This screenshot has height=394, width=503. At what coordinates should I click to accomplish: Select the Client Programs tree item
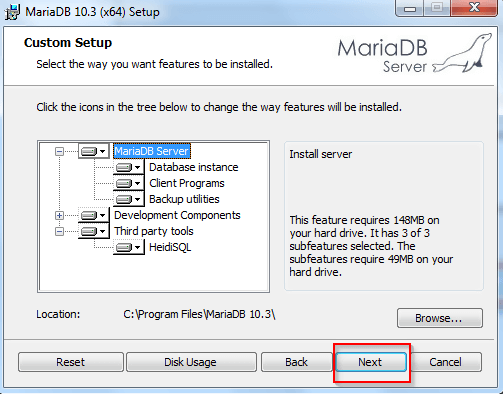coord(187,183)
